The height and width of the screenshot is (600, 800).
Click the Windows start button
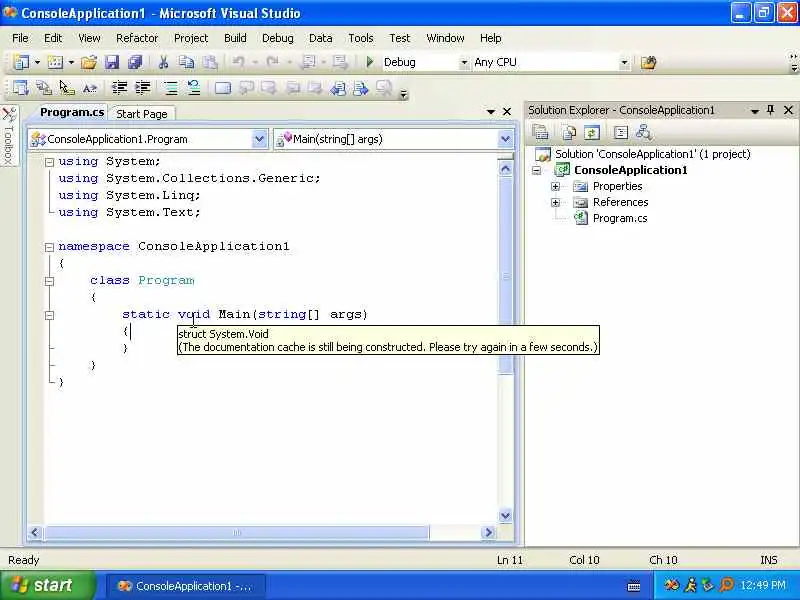pos(47,585)
